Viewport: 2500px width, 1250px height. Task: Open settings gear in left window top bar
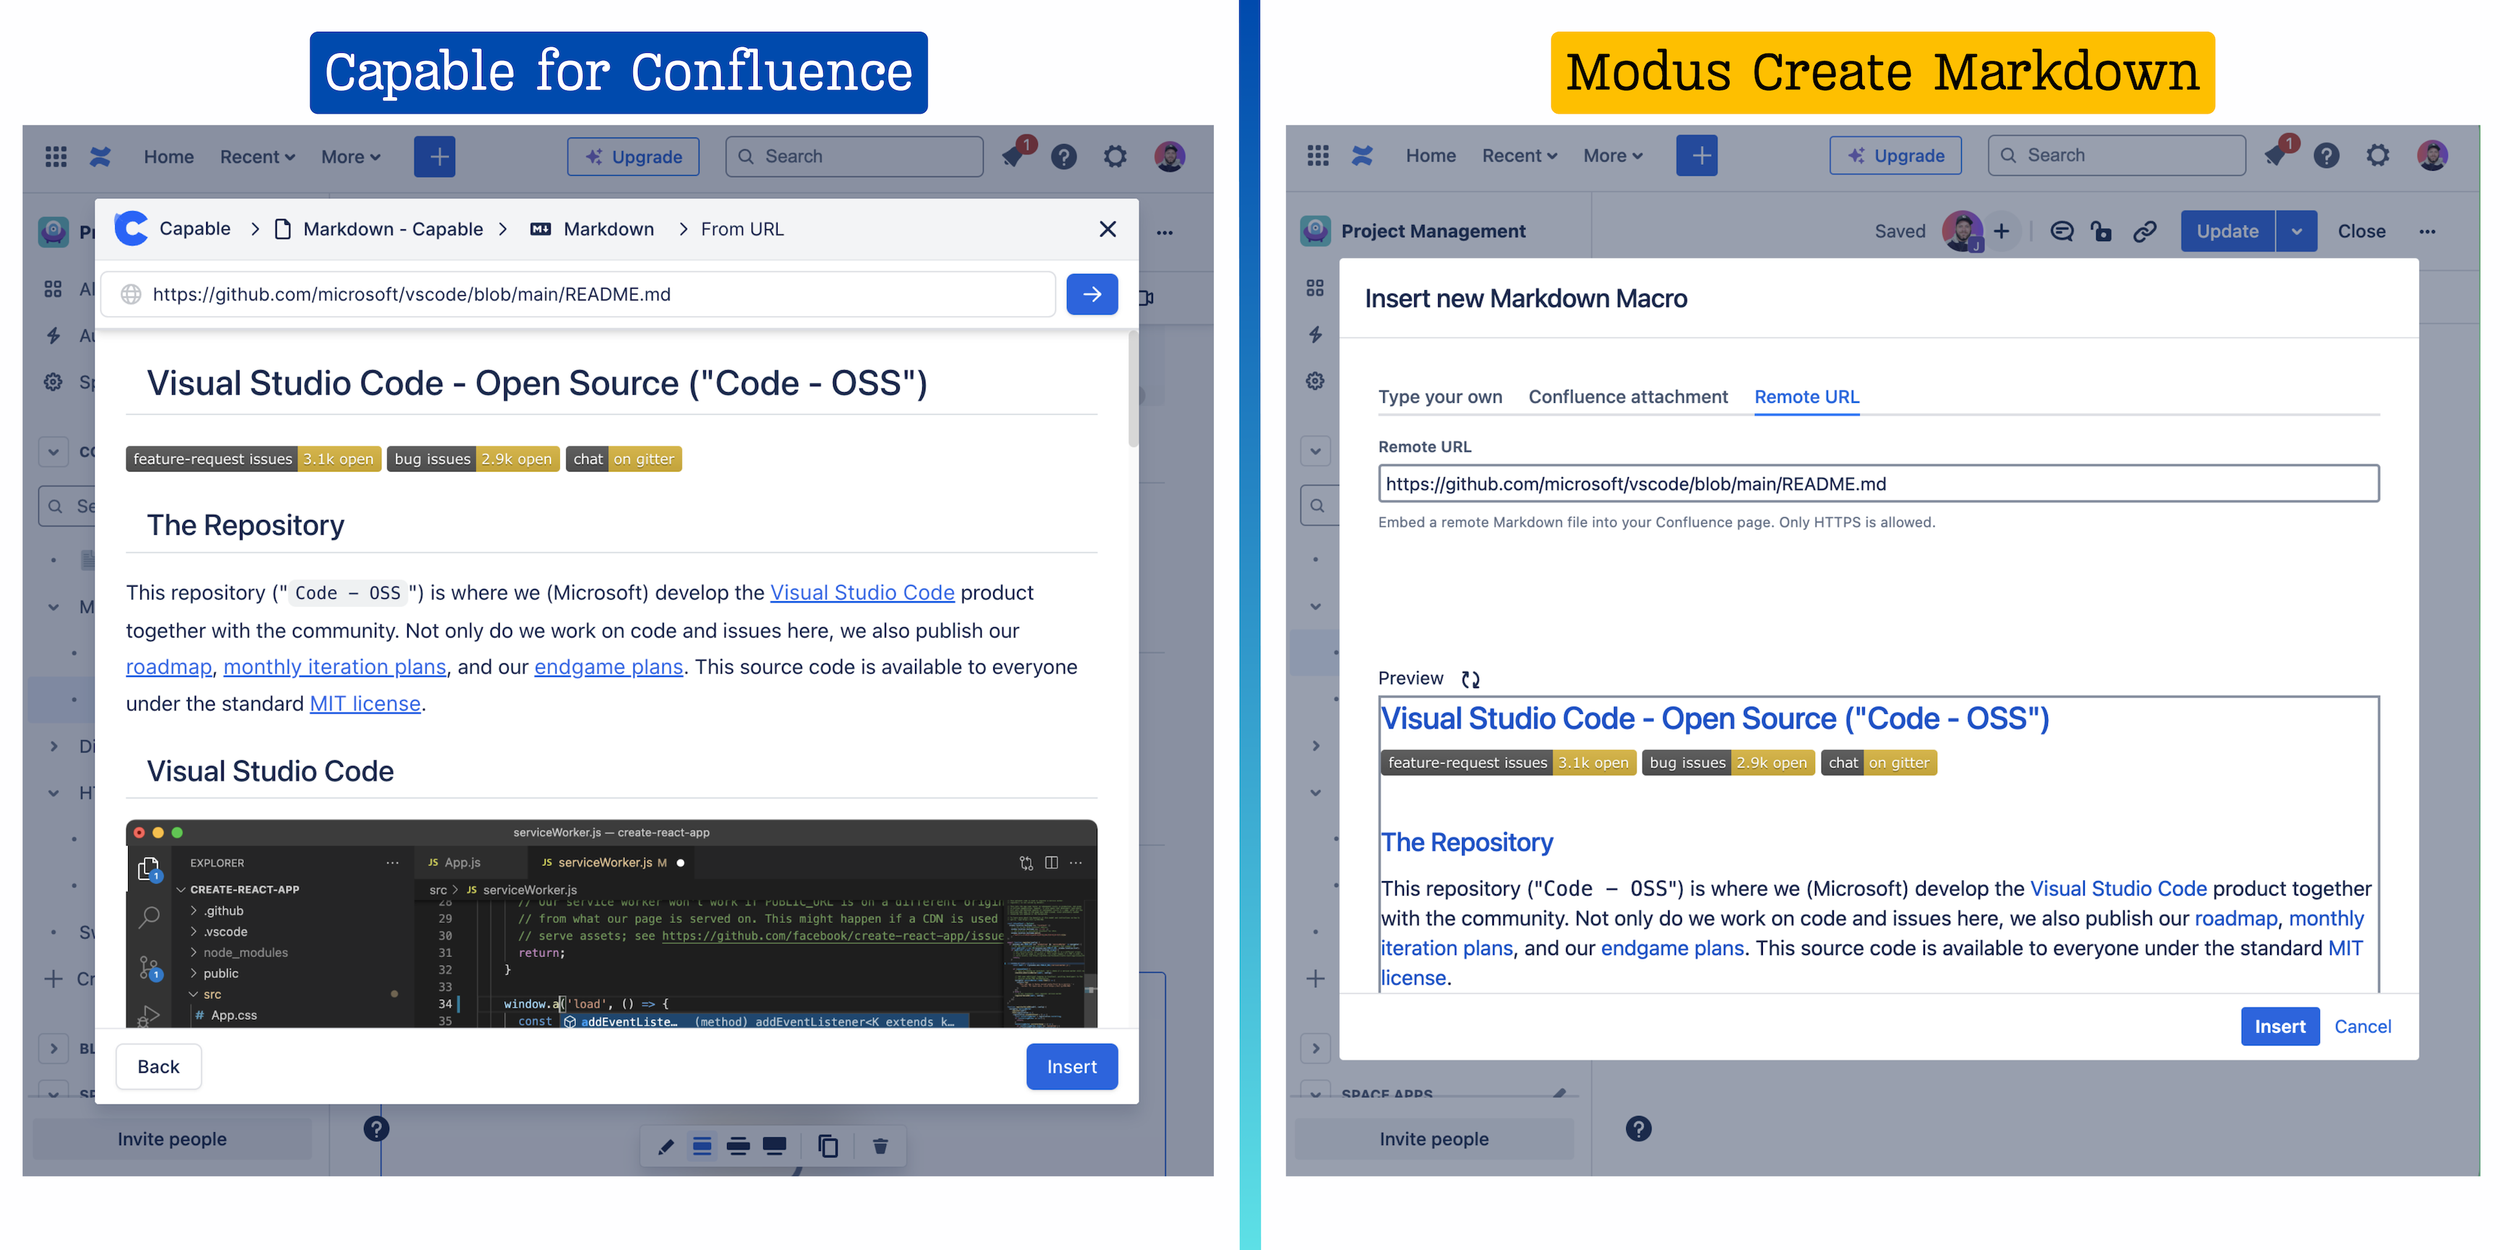(x=1115, y=157)
